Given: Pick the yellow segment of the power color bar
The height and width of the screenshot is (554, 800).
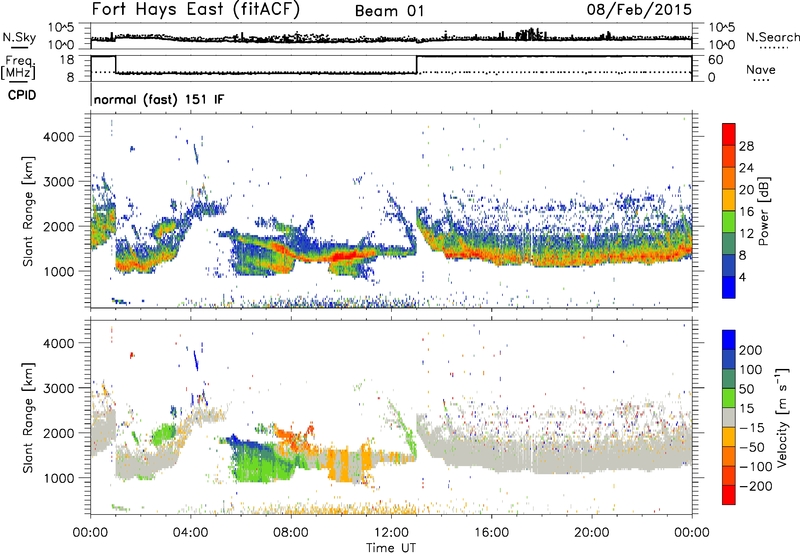Looking at the screenshot, I should pyautogui.click(x=729, y=200).
